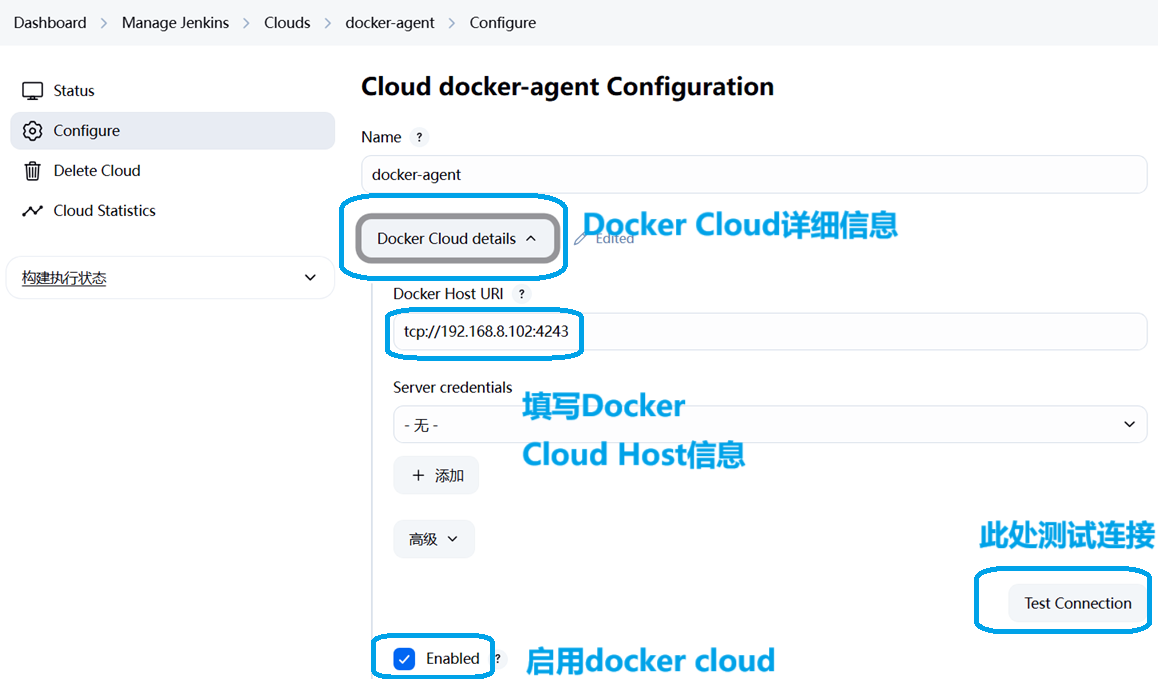Click the Server credentials label
Image resolution: width=1158 pixels, height=679 pixels.
pos(452,387)
